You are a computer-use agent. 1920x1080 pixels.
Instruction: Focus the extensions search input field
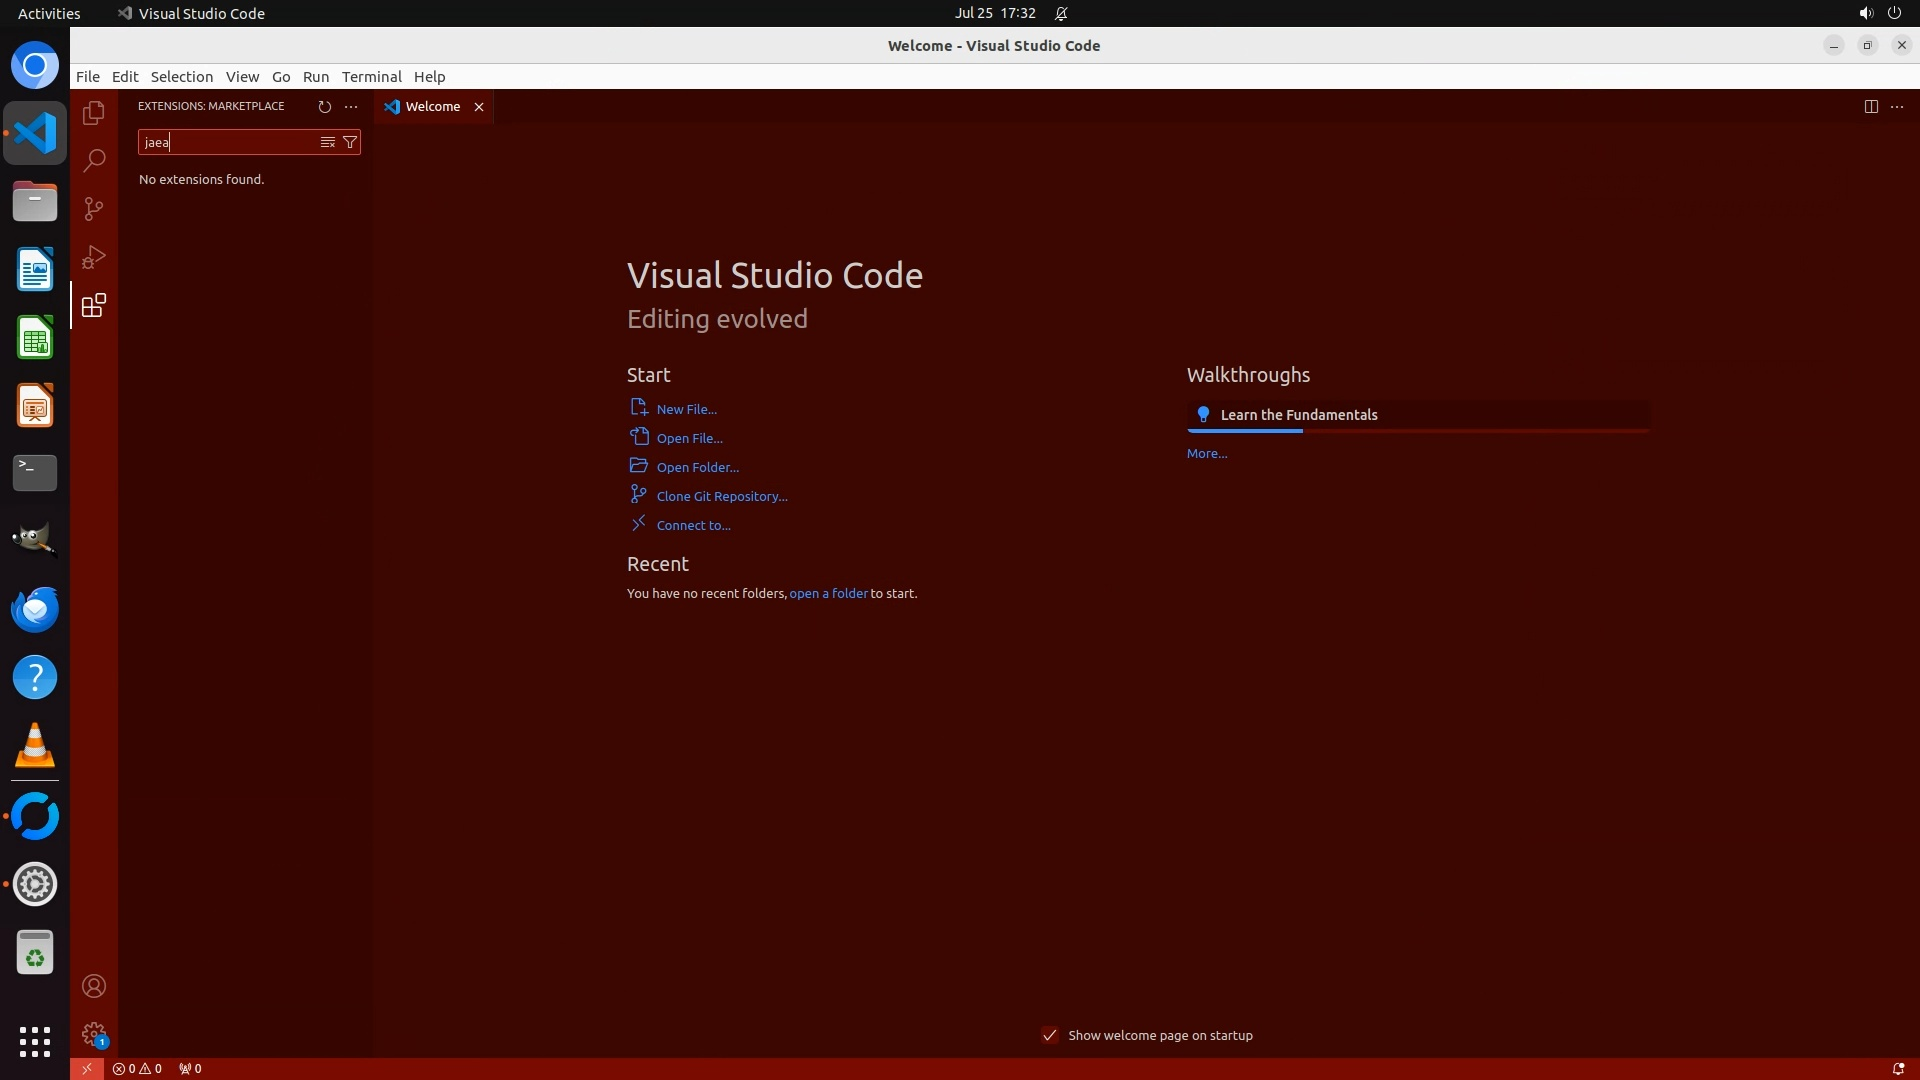tap(228, 142)
